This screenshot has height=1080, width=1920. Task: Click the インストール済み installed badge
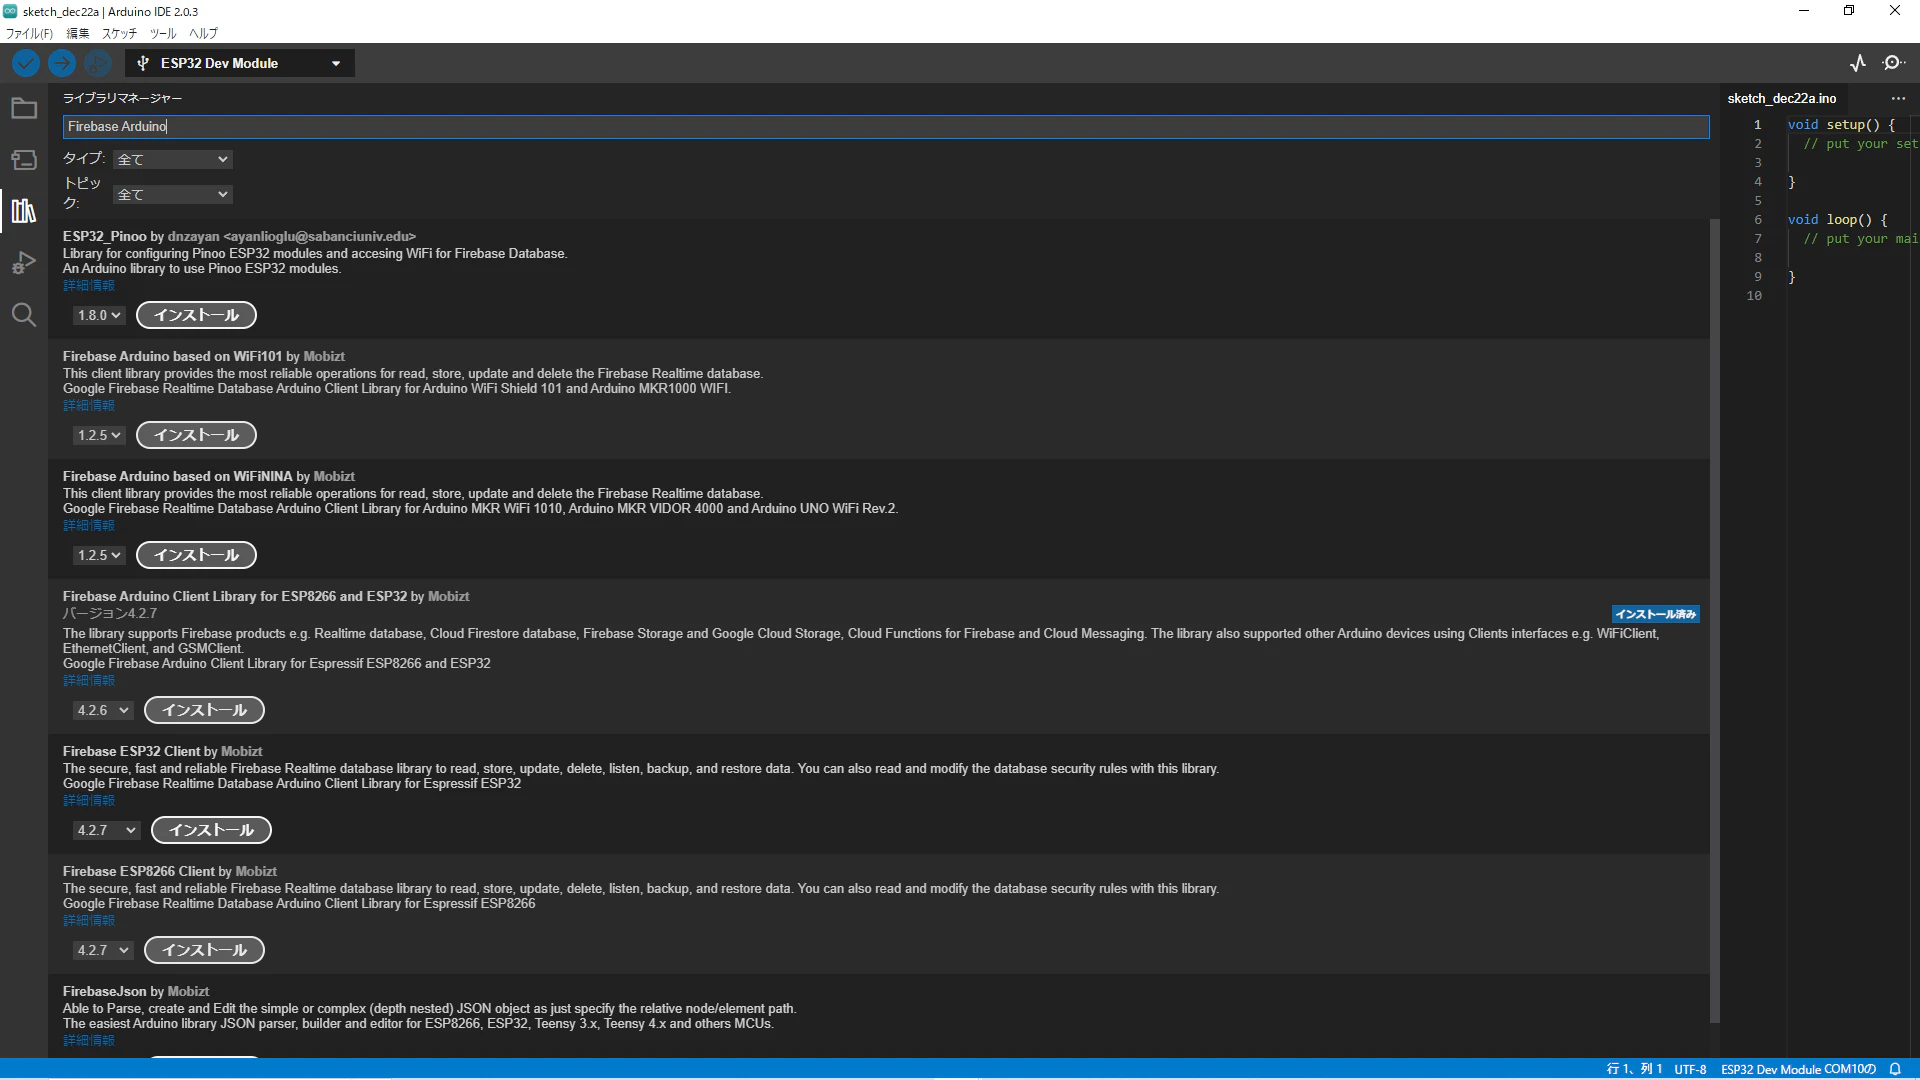tap(1655, 614)
